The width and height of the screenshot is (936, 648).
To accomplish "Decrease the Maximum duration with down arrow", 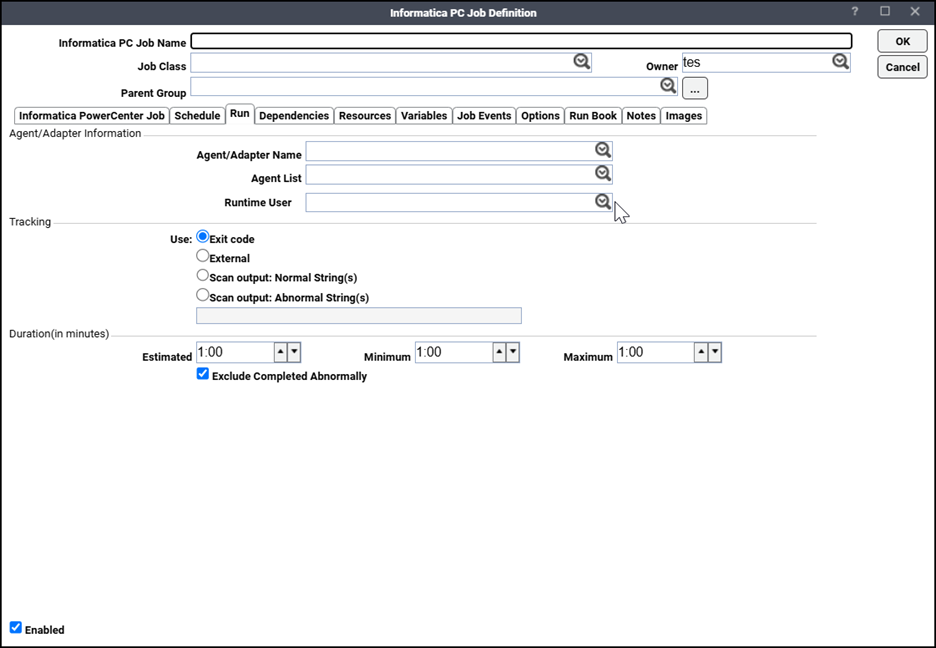I will (715, 353).
